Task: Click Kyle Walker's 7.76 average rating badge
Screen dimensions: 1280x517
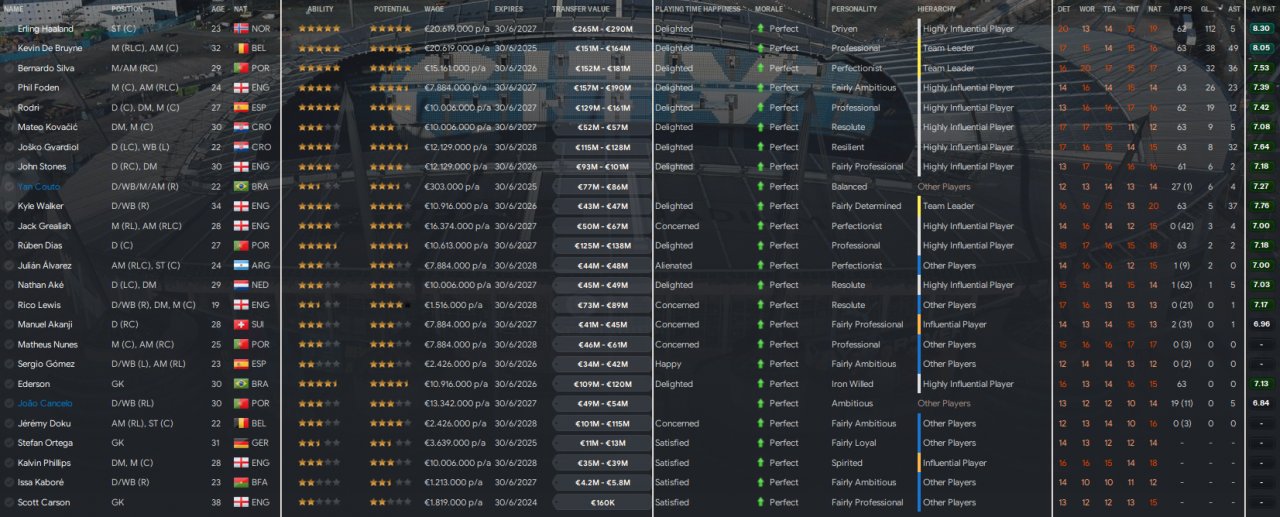Action: pyautogui.click(x=1262, y=206)
